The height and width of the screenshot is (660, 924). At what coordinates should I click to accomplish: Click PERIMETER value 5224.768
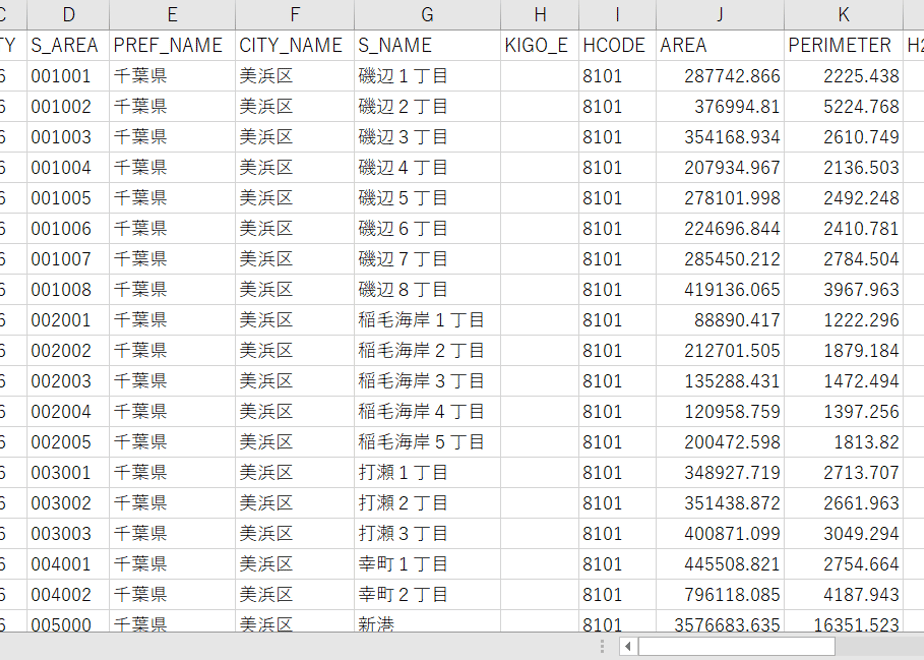[x=844, y=107]
